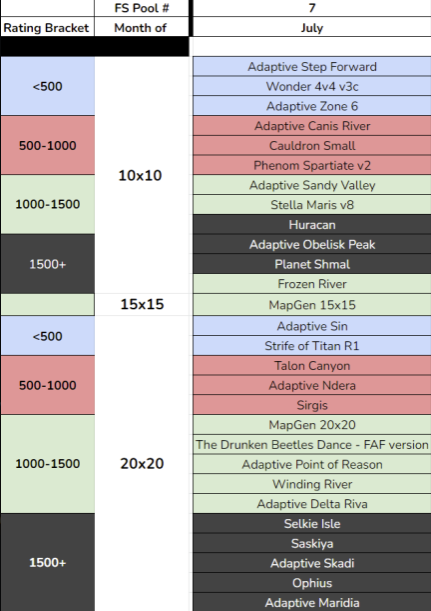Select the Huracan map cell
This screenshot has height=611, width=431.
coord(312,225)
